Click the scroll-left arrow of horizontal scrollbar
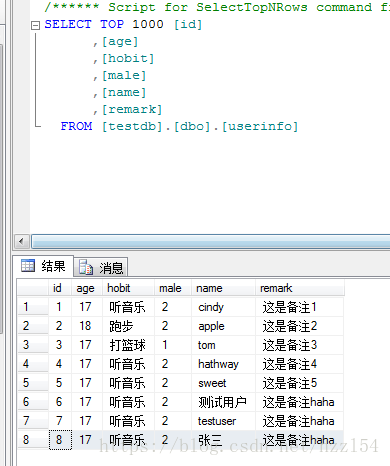This screenshot has width=390, height=466. [22, 241]
